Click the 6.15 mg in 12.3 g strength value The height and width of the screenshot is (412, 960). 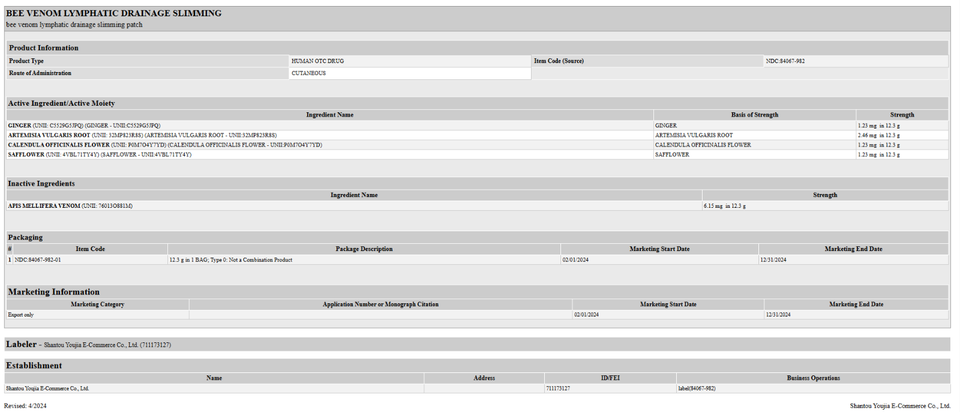(725, 206)
